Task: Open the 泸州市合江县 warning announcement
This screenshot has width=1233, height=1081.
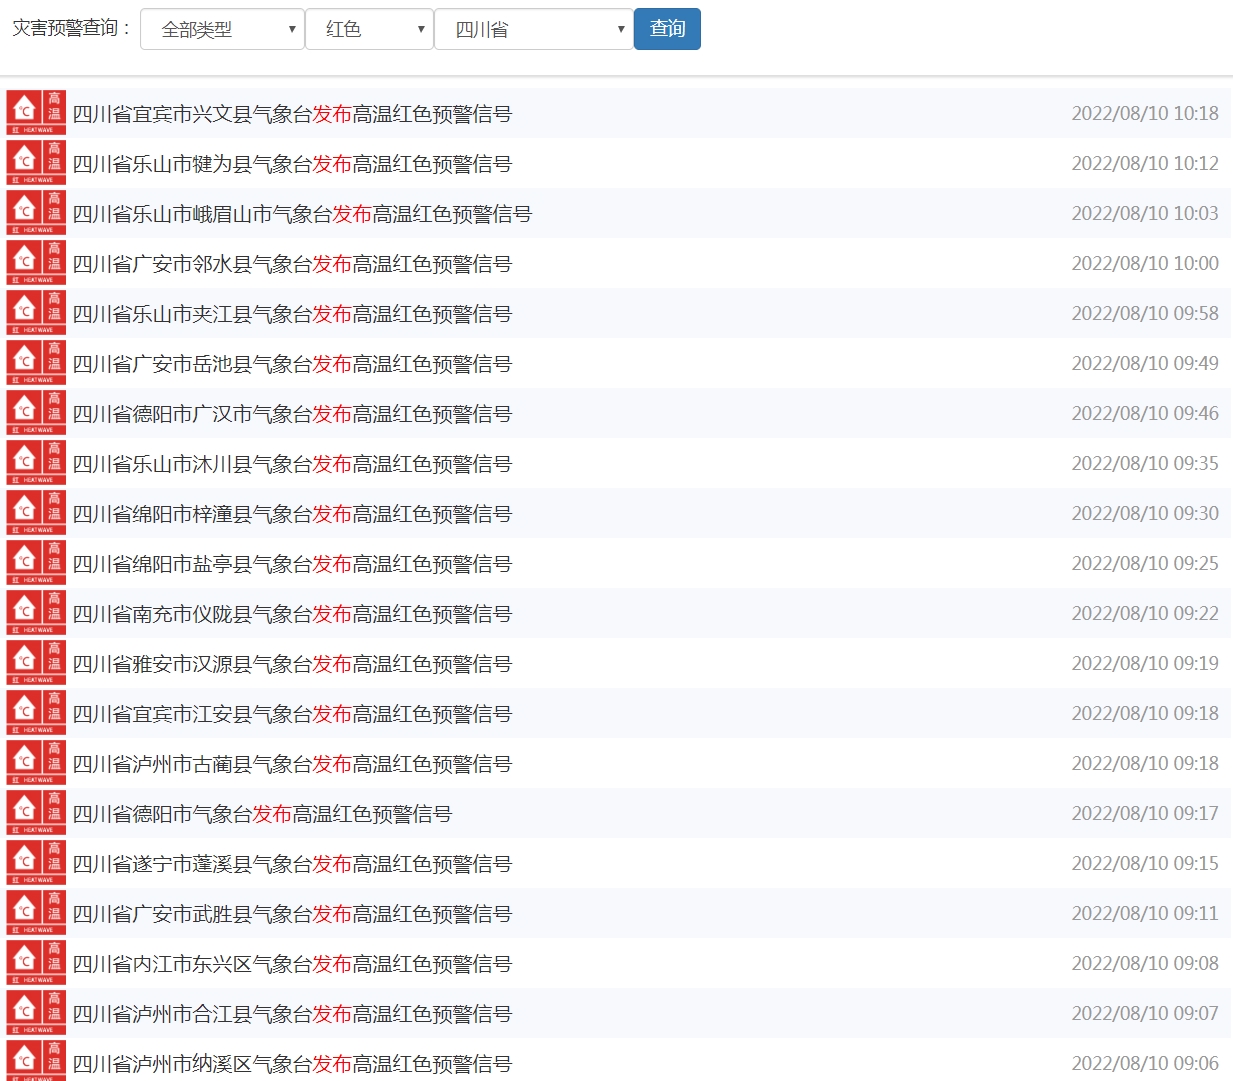Action: (292, 1014)
